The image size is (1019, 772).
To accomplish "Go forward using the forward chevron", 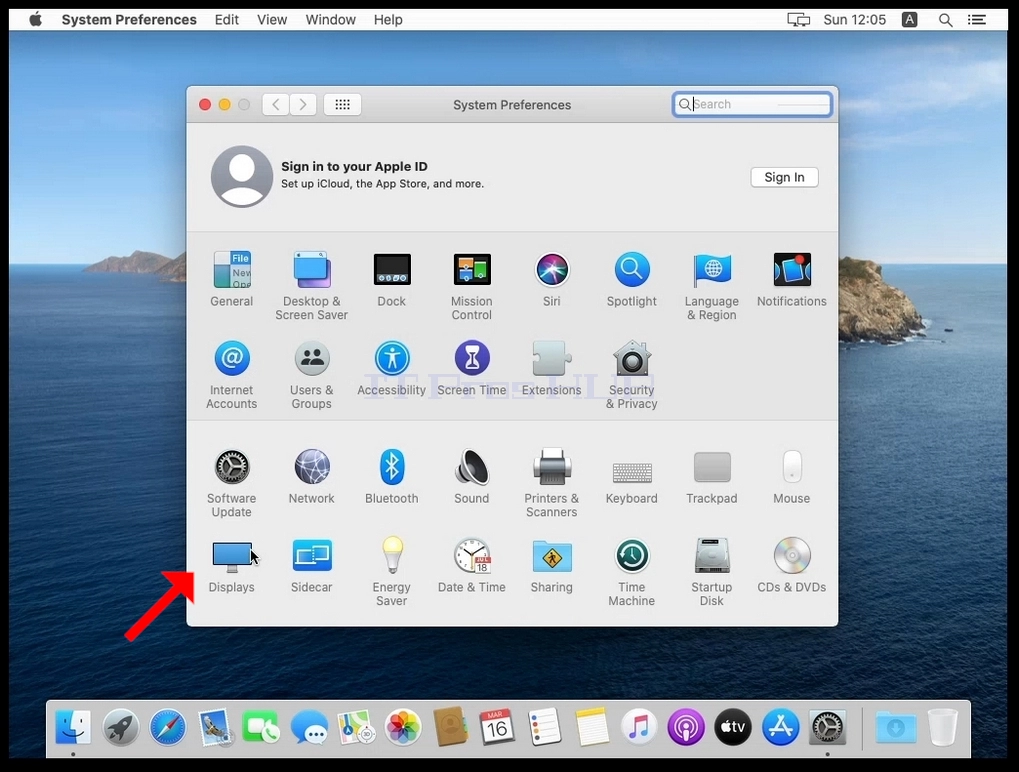I will [x=303, y=104].
